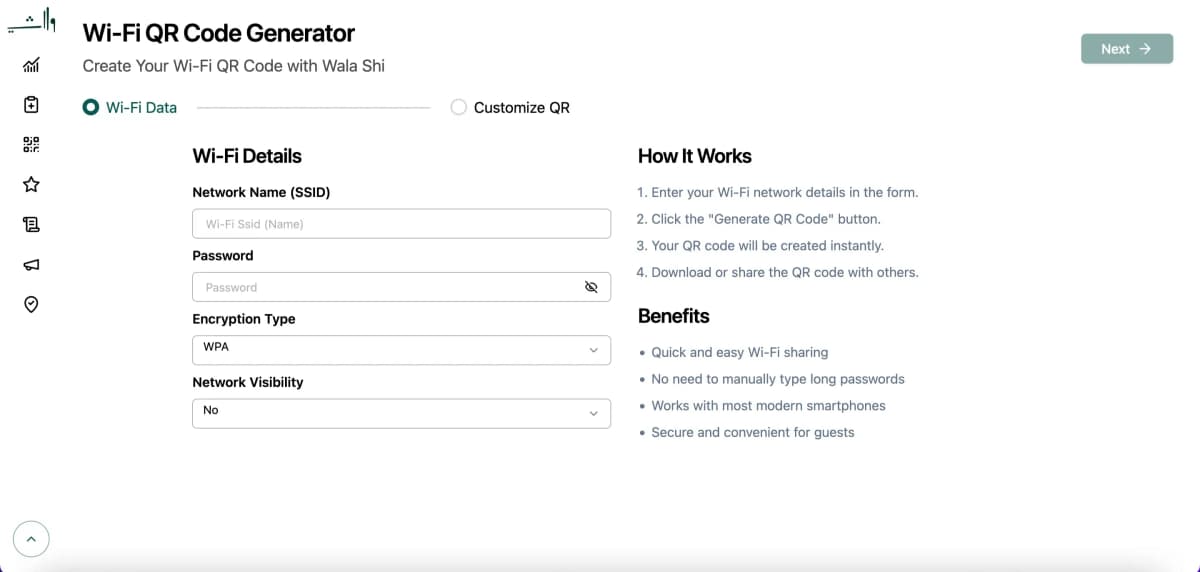Select the Customize QR step radio
This screenshot has height=572, width=1200.
(x=459, y=107)
